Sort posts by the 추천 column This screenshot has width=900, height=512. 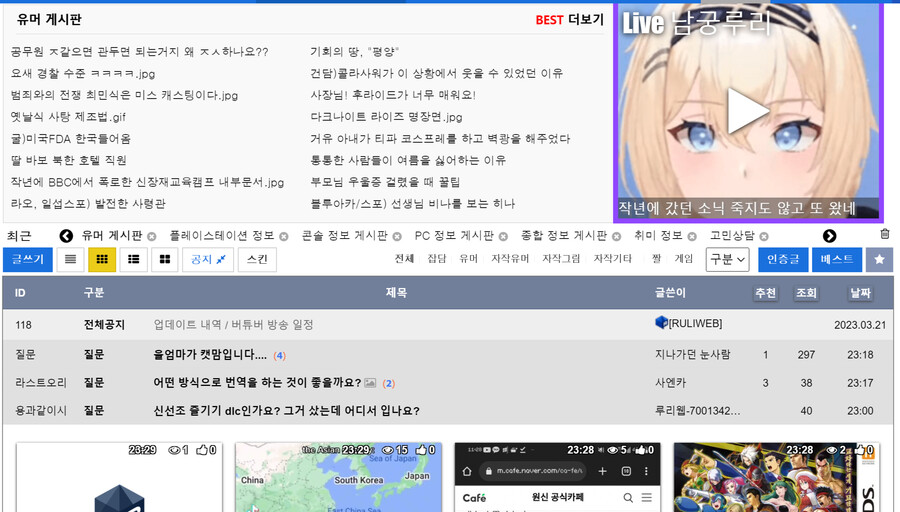[x=765, y=293]
